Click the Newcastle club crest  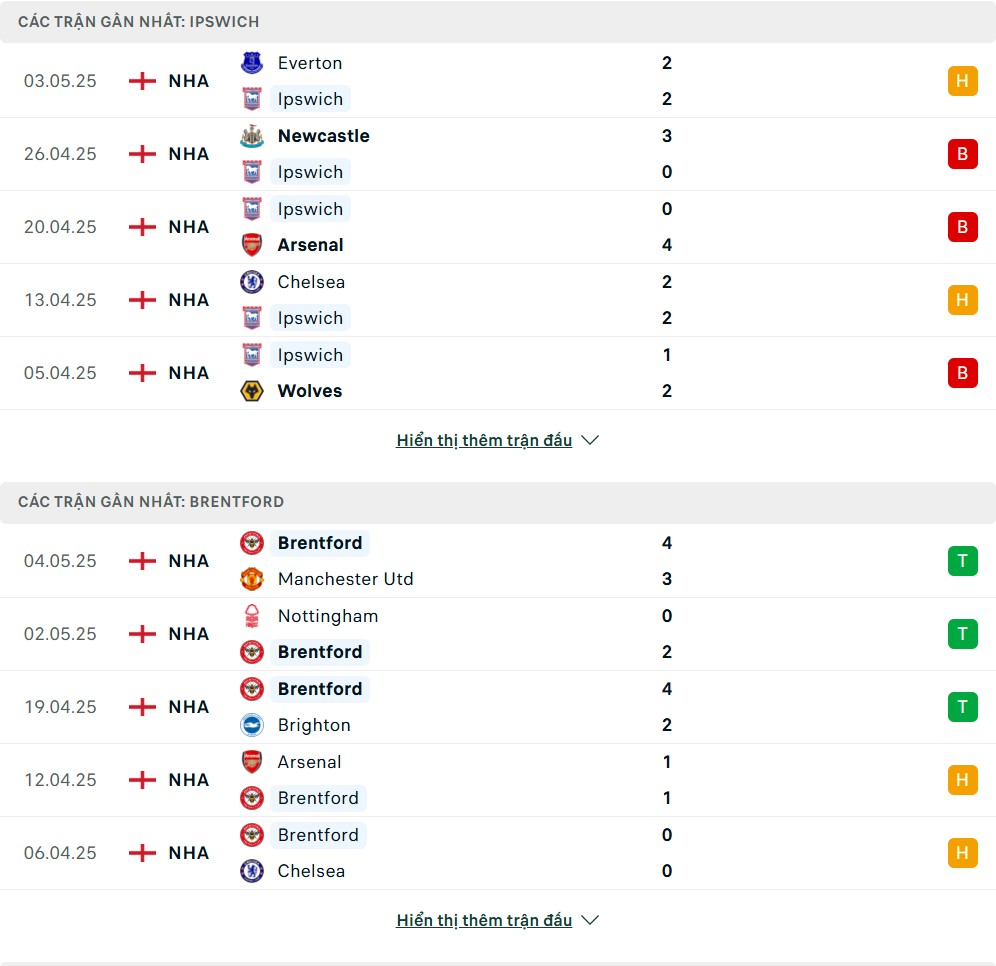point(252,136)
